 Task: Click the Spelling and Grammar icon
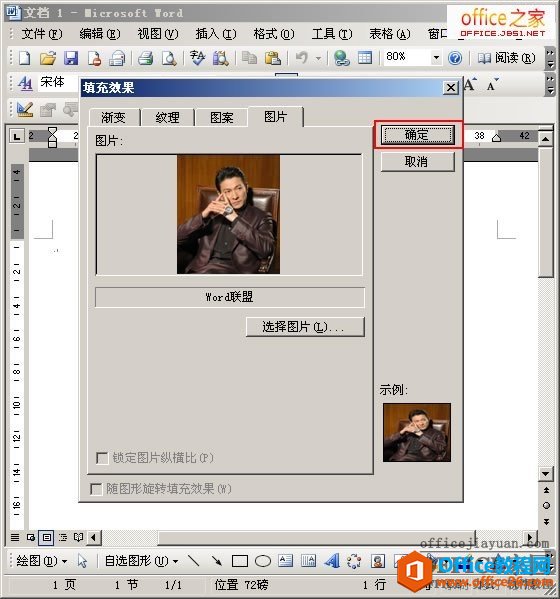197,58
